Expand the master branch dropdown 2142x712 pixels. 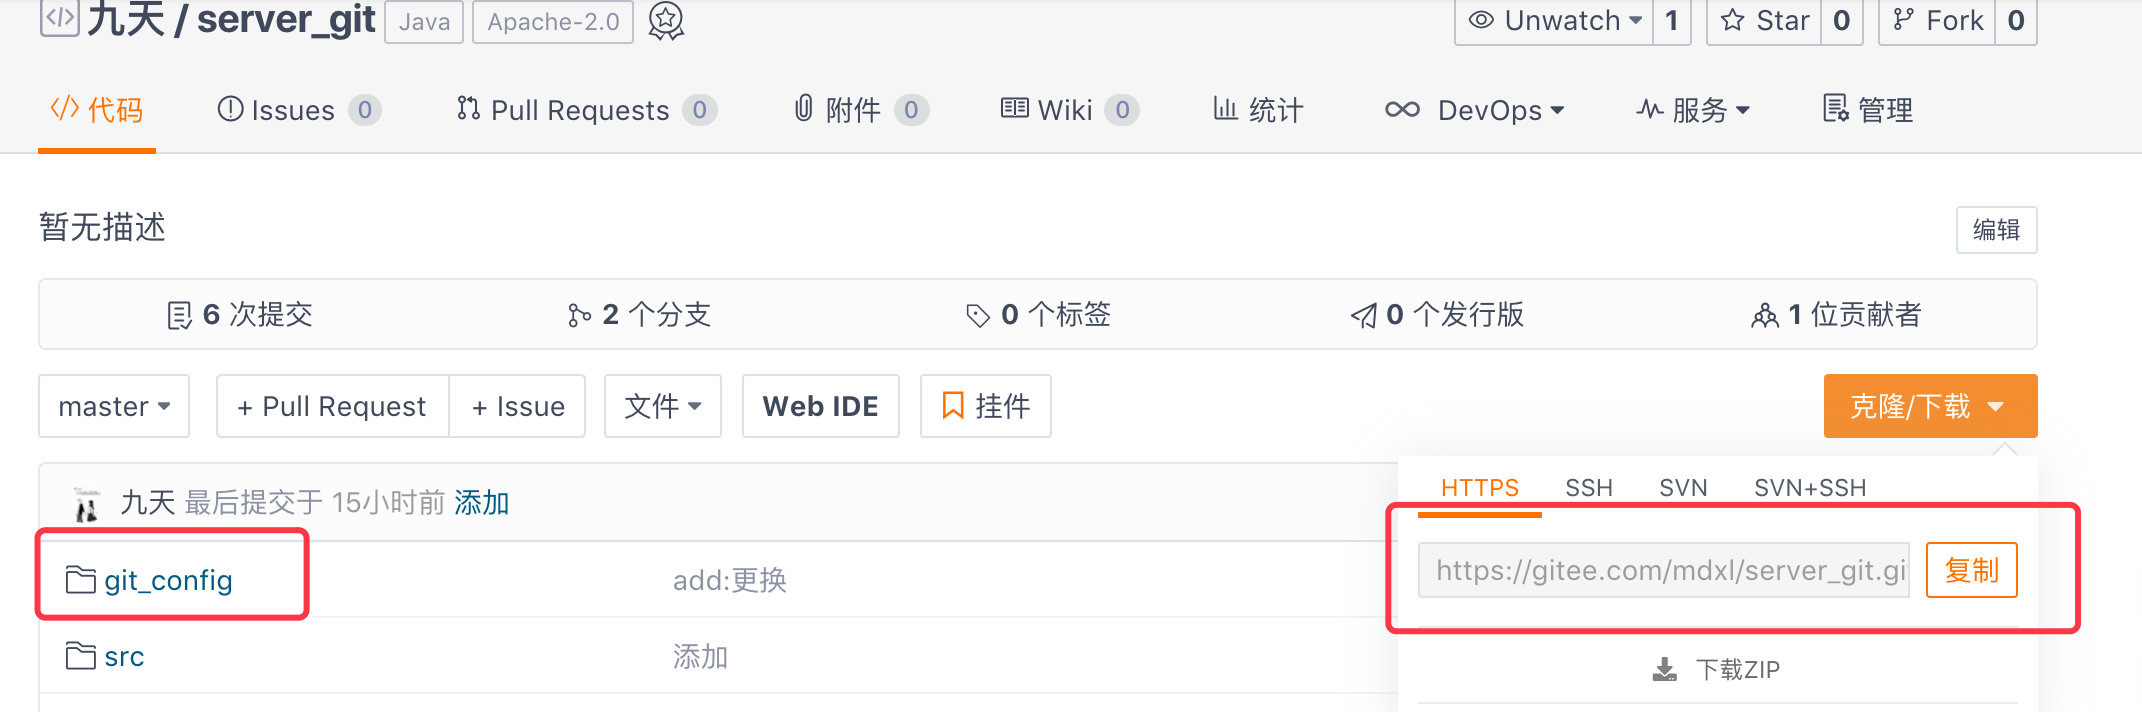(x=114, y=406)
